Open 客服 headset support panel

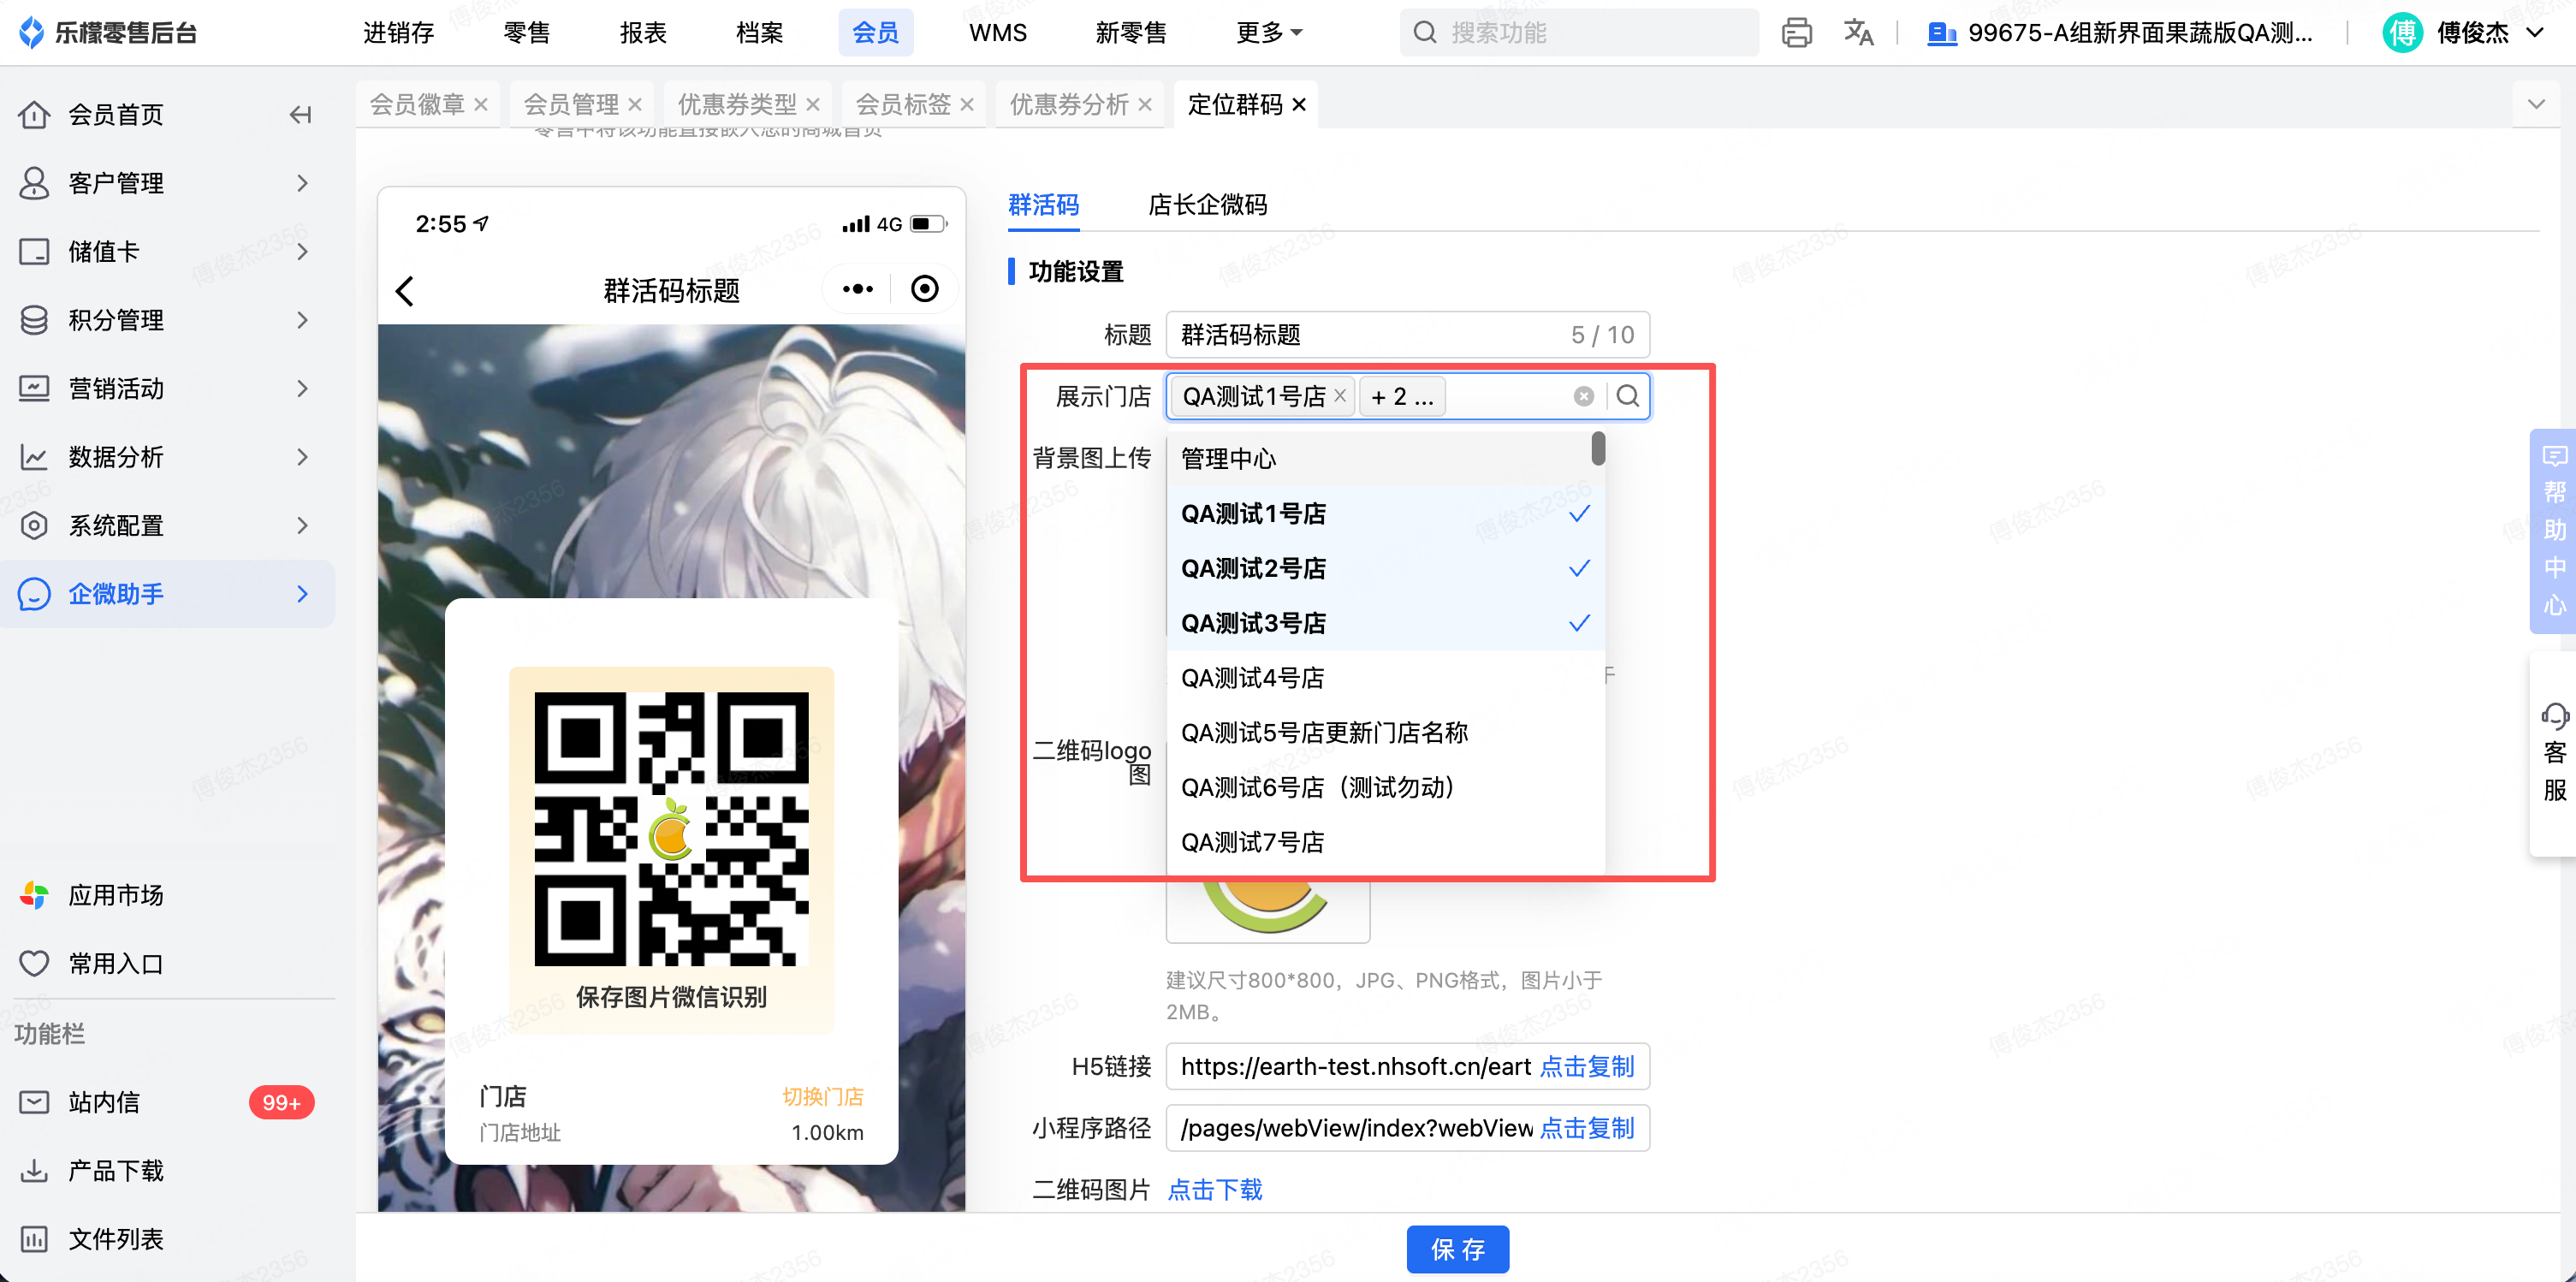point(2553,752)
